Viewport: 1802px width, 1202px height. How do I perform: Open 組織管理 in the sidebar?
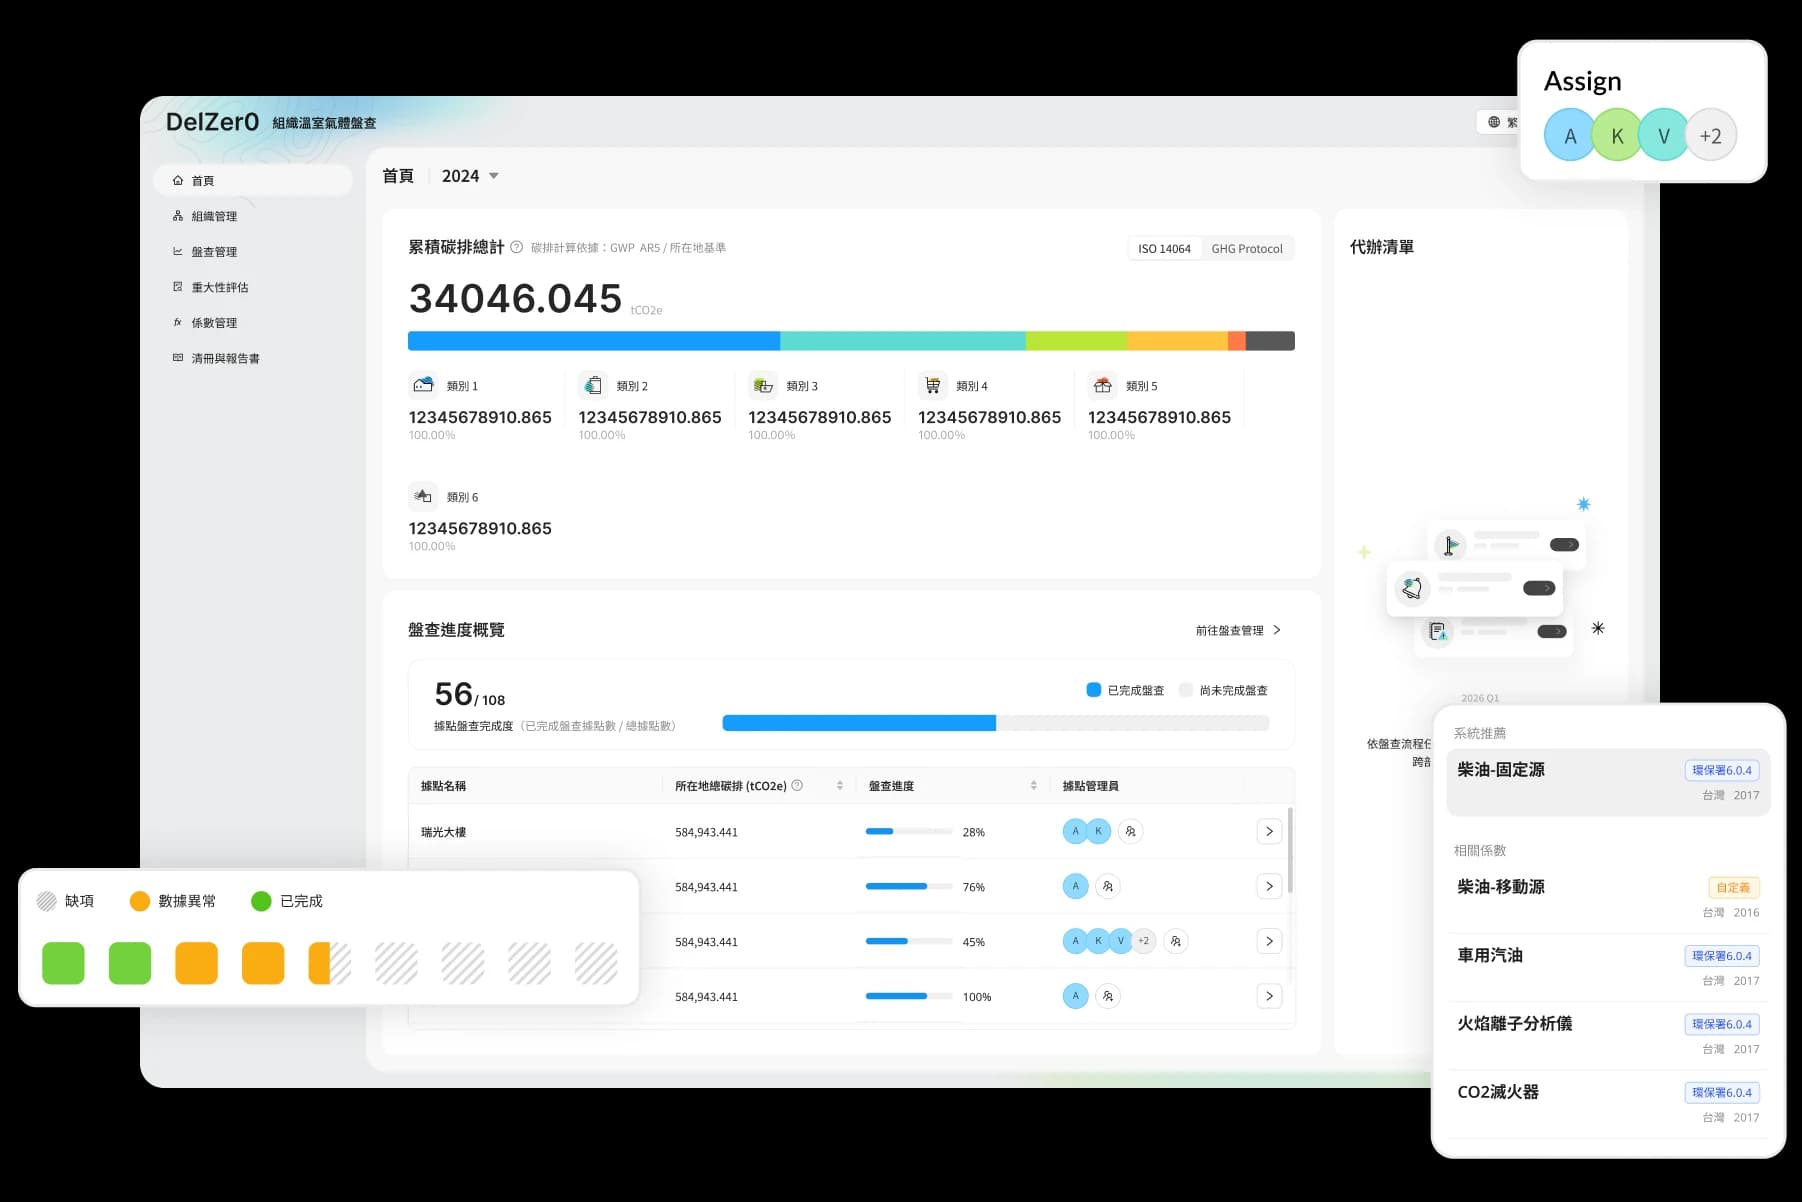pos(214,216)
